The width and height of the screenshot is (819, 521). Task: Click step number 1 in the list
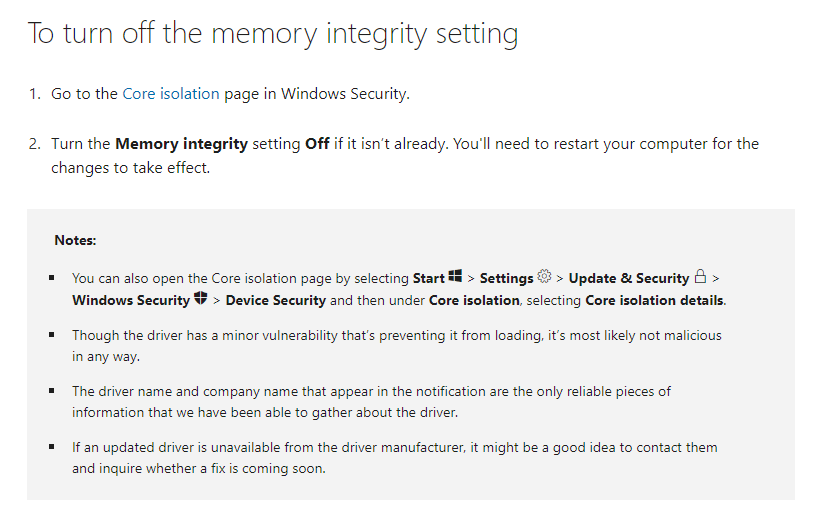(33, 94)
